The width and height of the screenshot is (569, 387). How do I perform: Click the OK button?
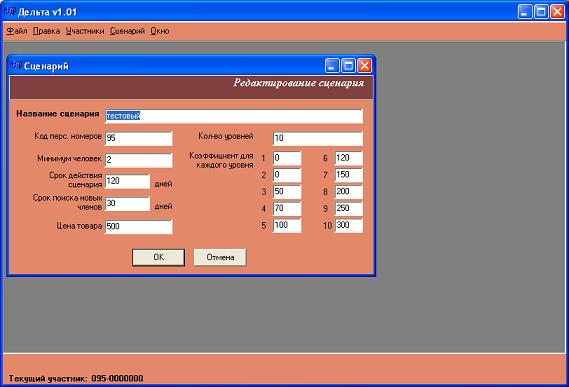tap(159, 257)
